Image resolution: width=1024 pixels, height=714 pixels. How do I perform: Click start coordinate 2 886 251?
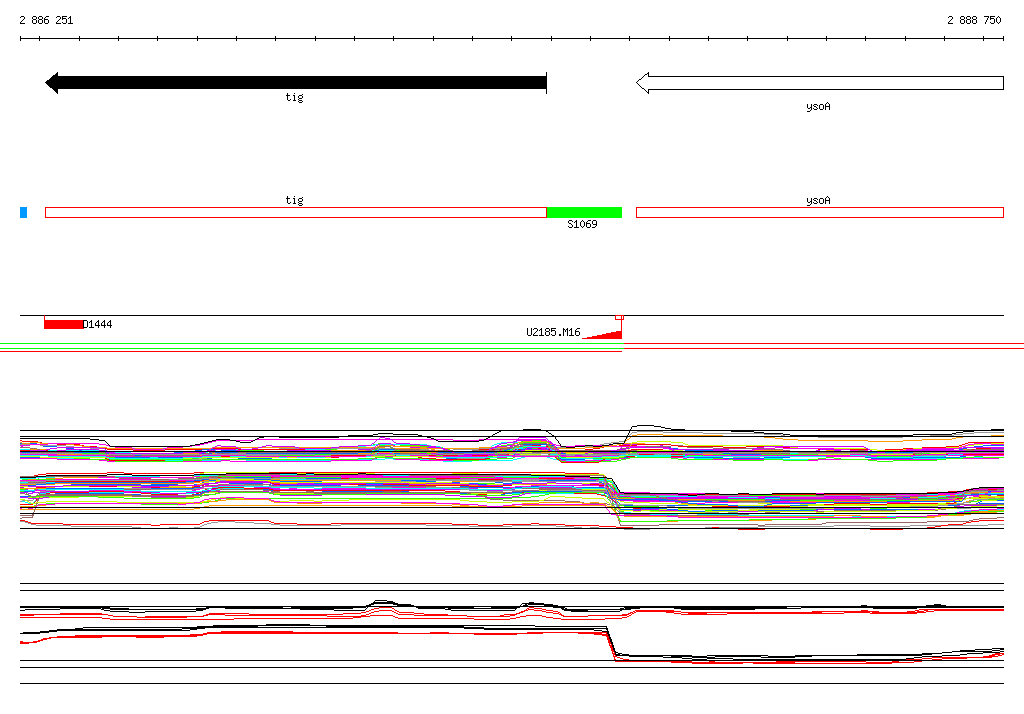pos(46,20)
